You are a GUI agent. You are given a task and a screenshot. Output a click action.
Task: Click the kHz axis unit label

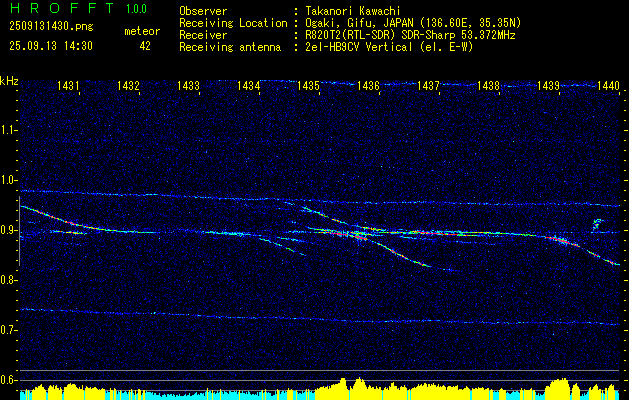(9, 81)
